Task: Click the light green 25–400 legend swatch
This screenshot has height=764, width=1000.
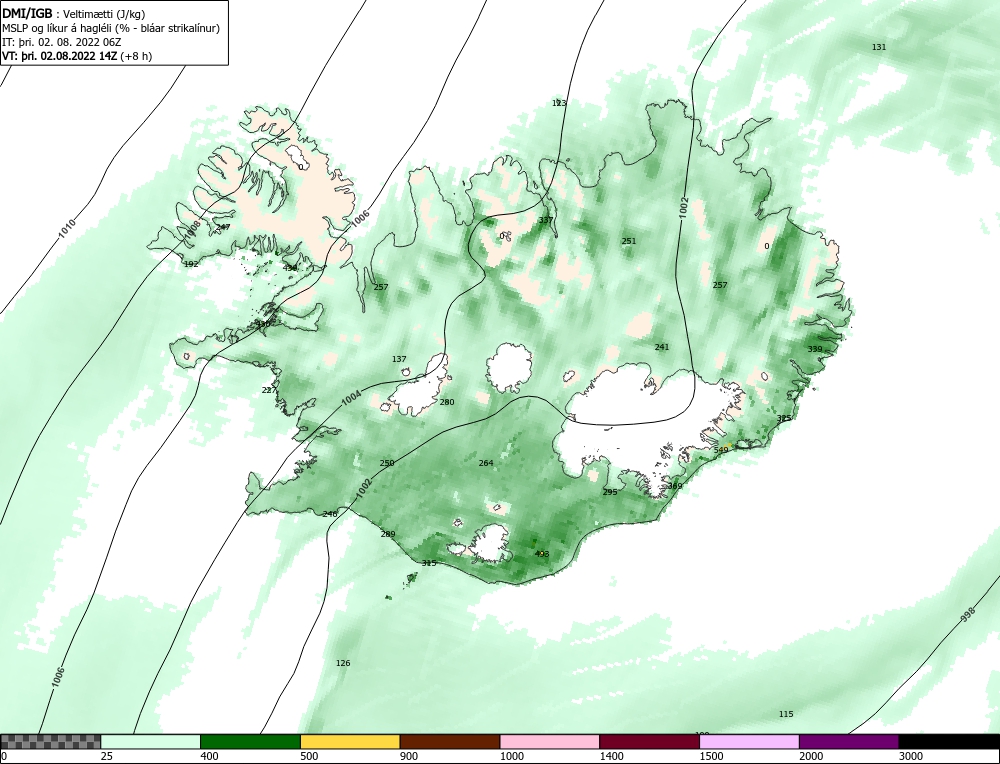Action: point(151,741)
